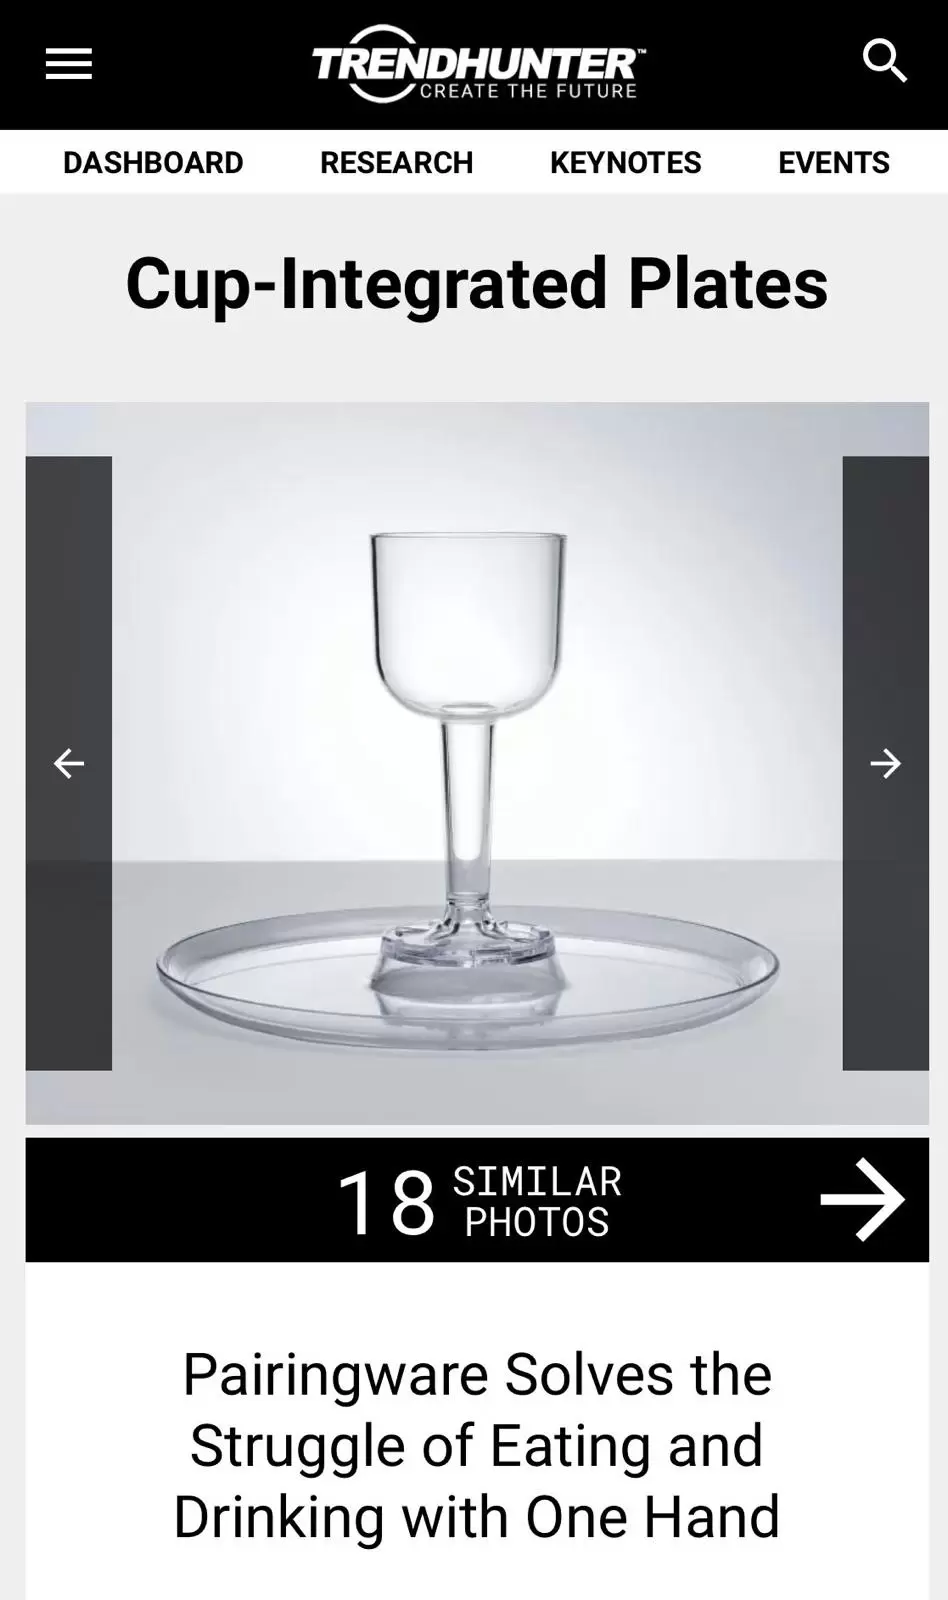Show previous photo with left arrow
The height and width of the screenshot is (1600, 948).
point(68,764)
